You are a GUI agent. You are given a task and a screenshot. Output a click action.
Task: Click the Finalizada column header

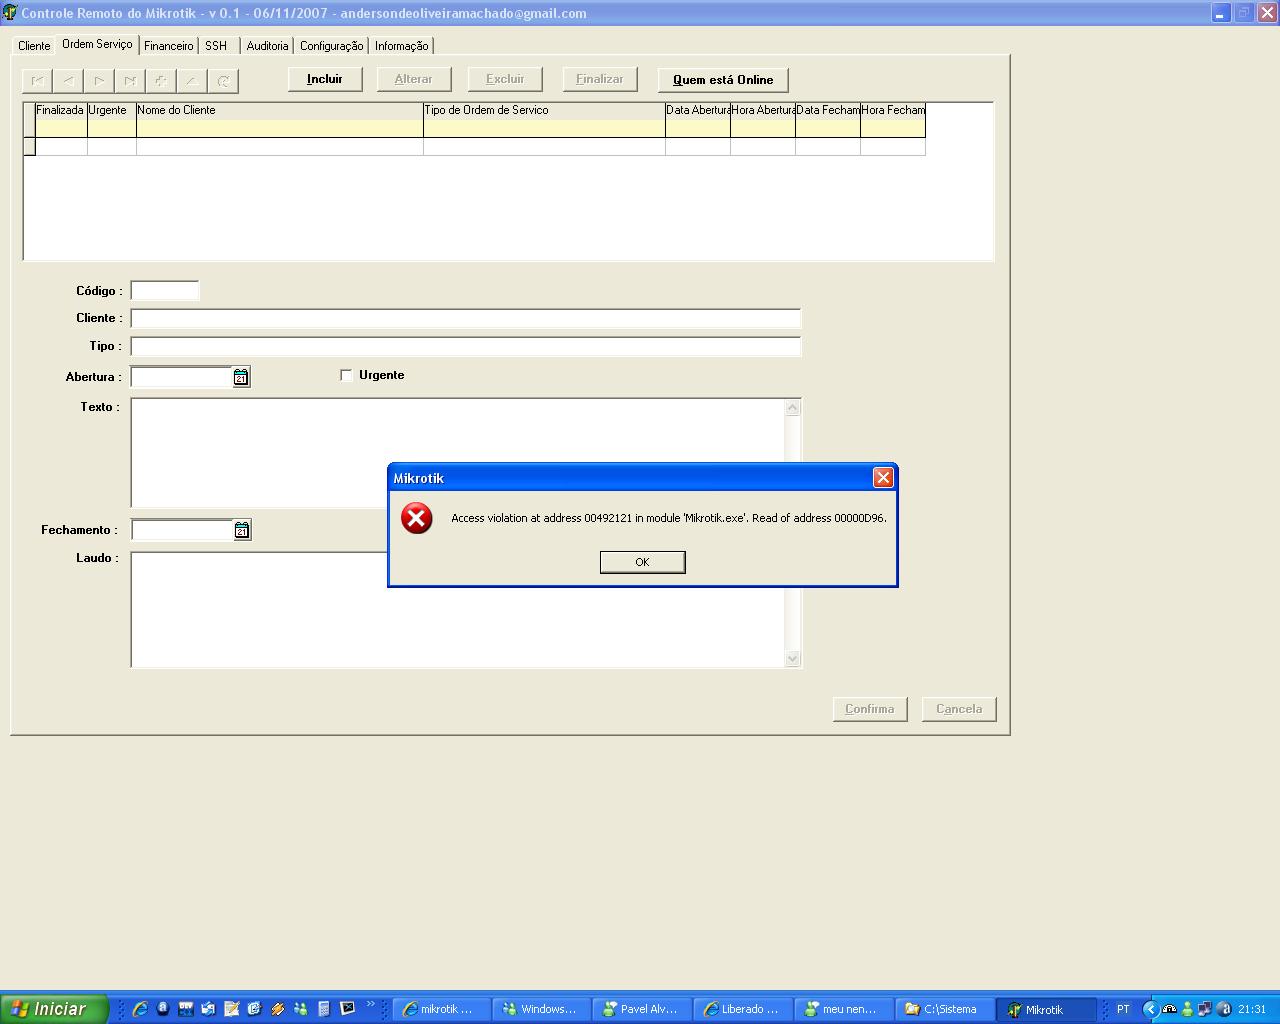(x=61, y=110)
